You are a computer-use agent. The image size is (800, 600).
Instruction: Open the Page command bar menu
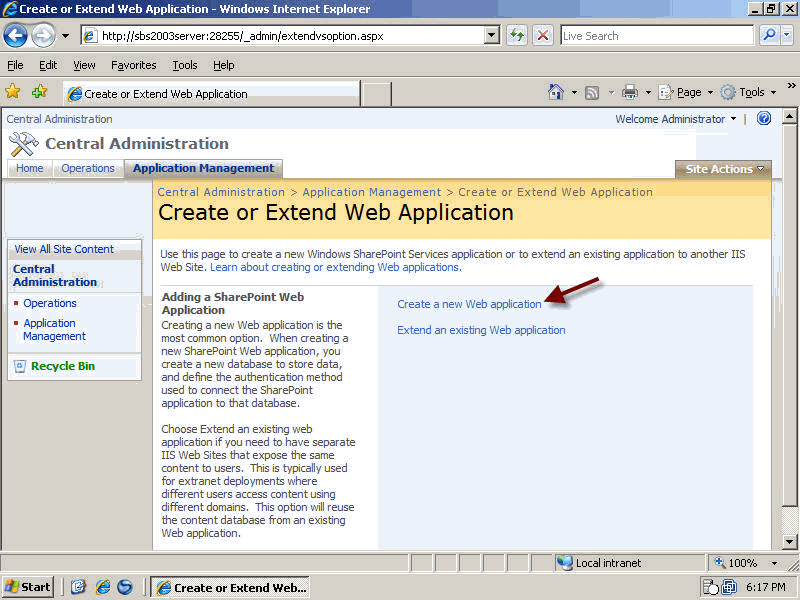(x=686, y=92)
